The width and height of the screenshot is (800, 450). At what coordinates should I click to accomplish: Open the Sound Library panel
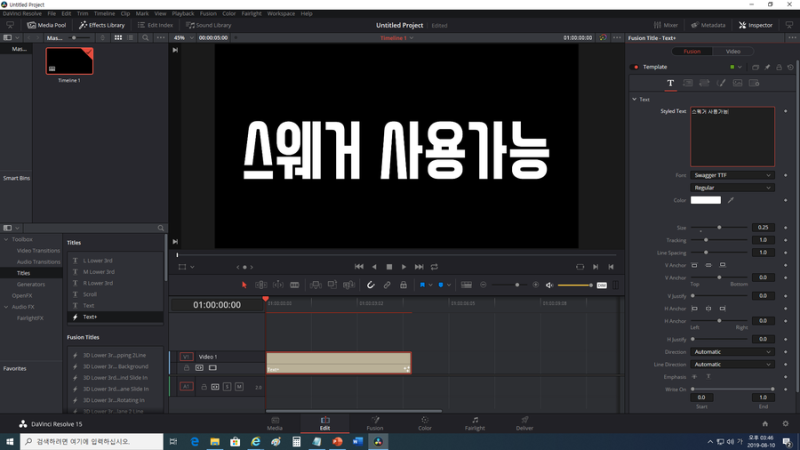(x=209, y=25)
